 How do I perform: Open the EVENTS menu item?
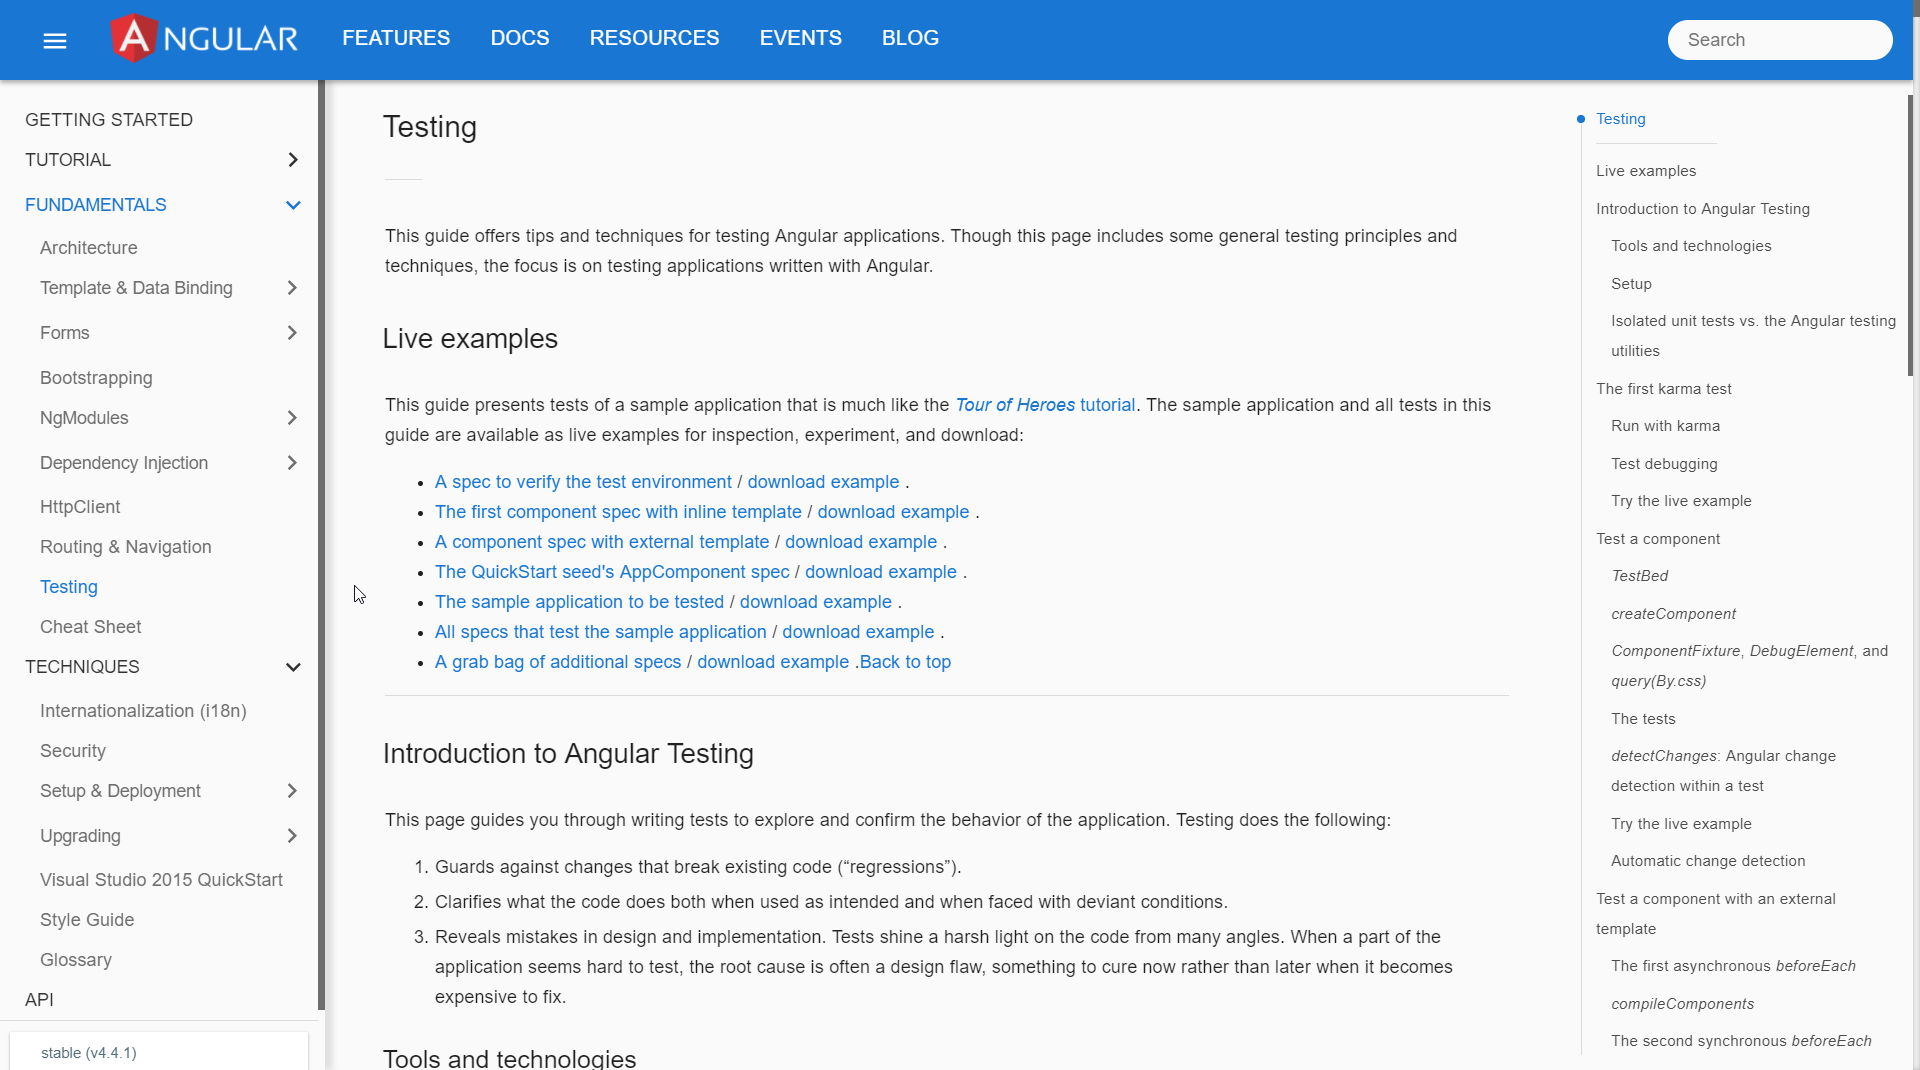coord(800,38)
